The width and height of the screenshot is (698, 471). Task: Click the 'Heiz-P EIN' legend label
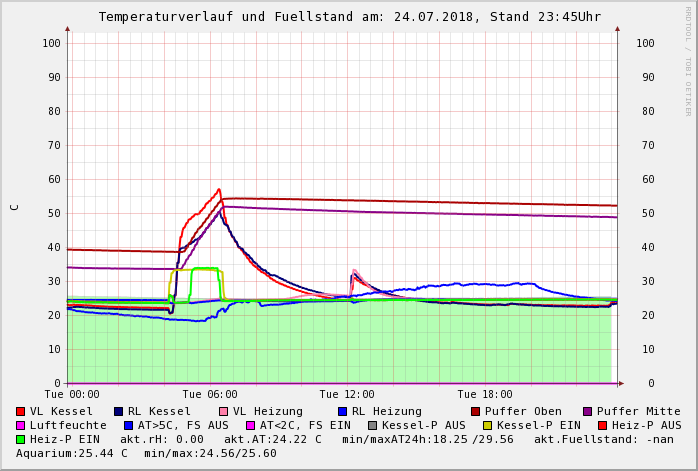[x=65, y=439]
